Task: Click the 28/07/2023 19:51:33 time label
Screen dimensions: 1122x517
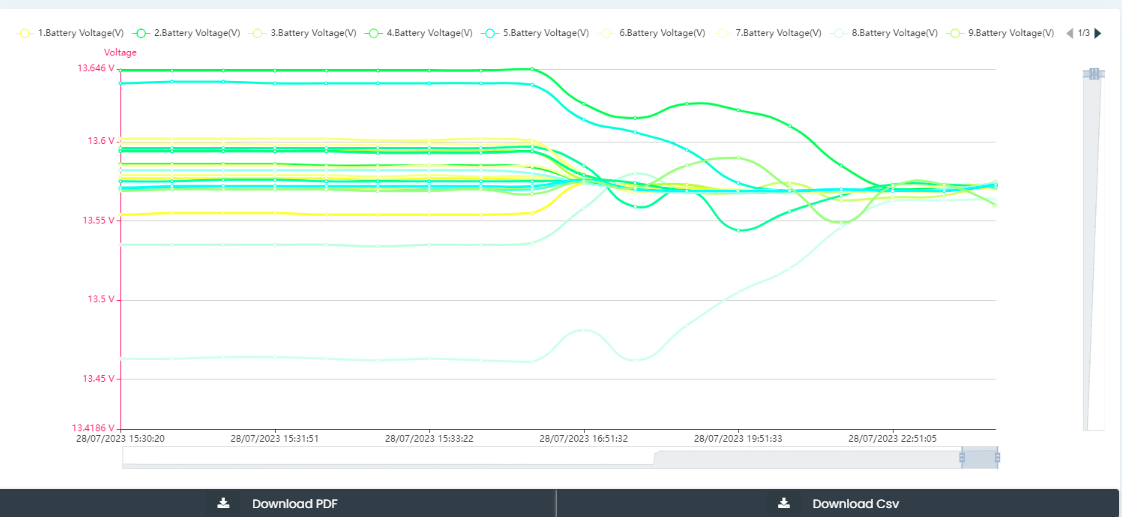Action: [738, 438]
